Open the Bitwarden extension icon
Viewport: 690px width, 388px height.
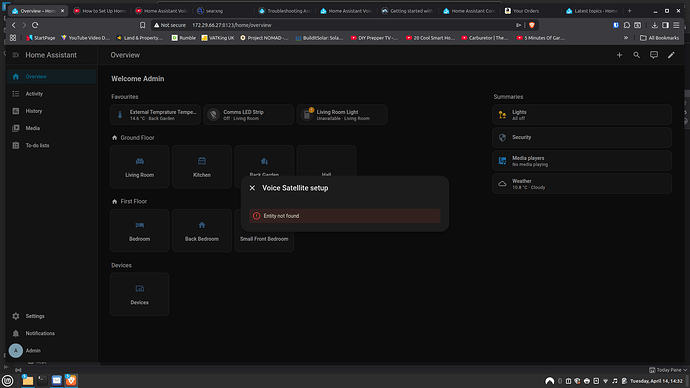point(616,25)
